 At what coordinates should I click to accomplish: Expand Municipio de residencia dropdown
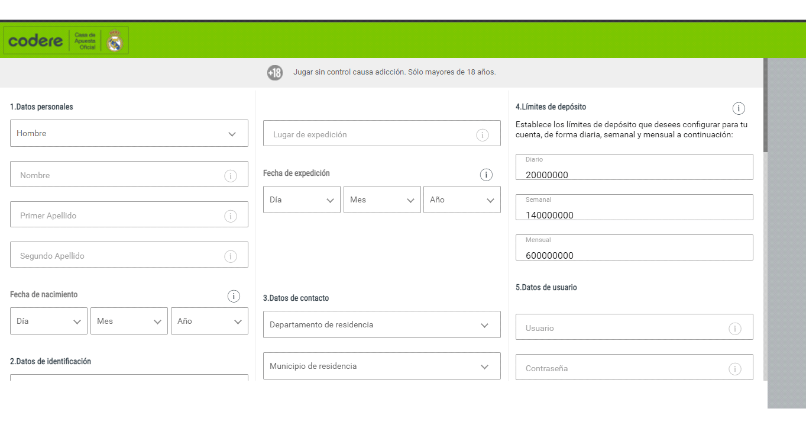[382, 366]
